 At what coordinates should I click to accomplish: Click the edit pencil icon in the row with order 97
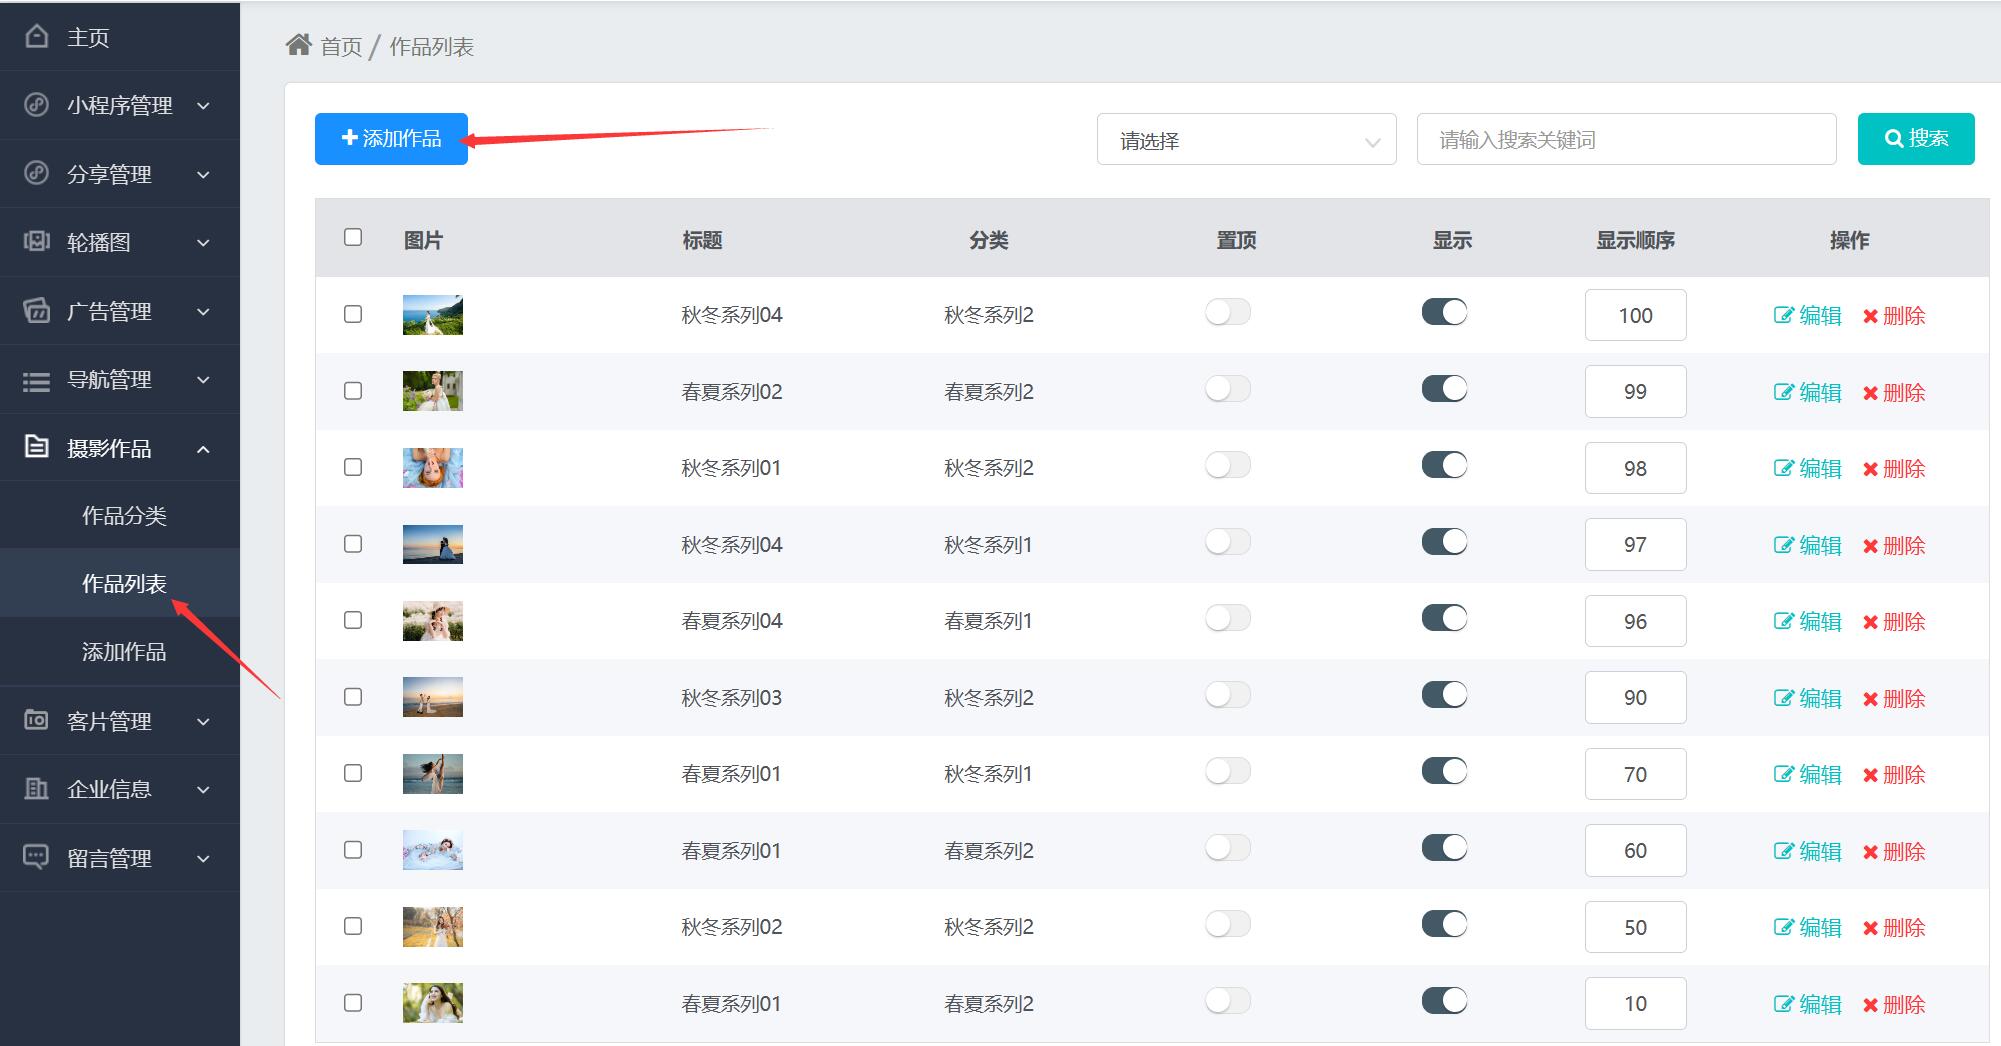pyautogui.click(x=1783, y=545)
